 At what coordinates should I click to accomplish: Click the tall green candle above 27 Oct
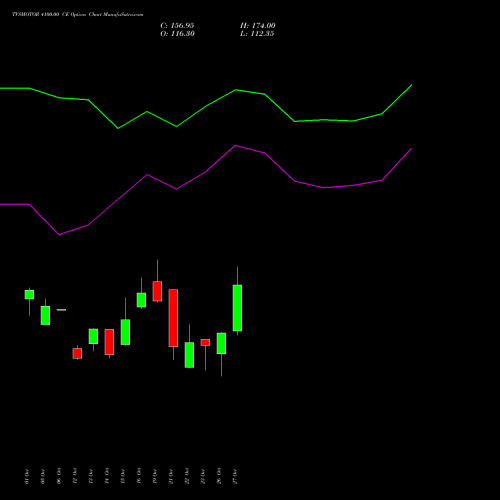237,308
